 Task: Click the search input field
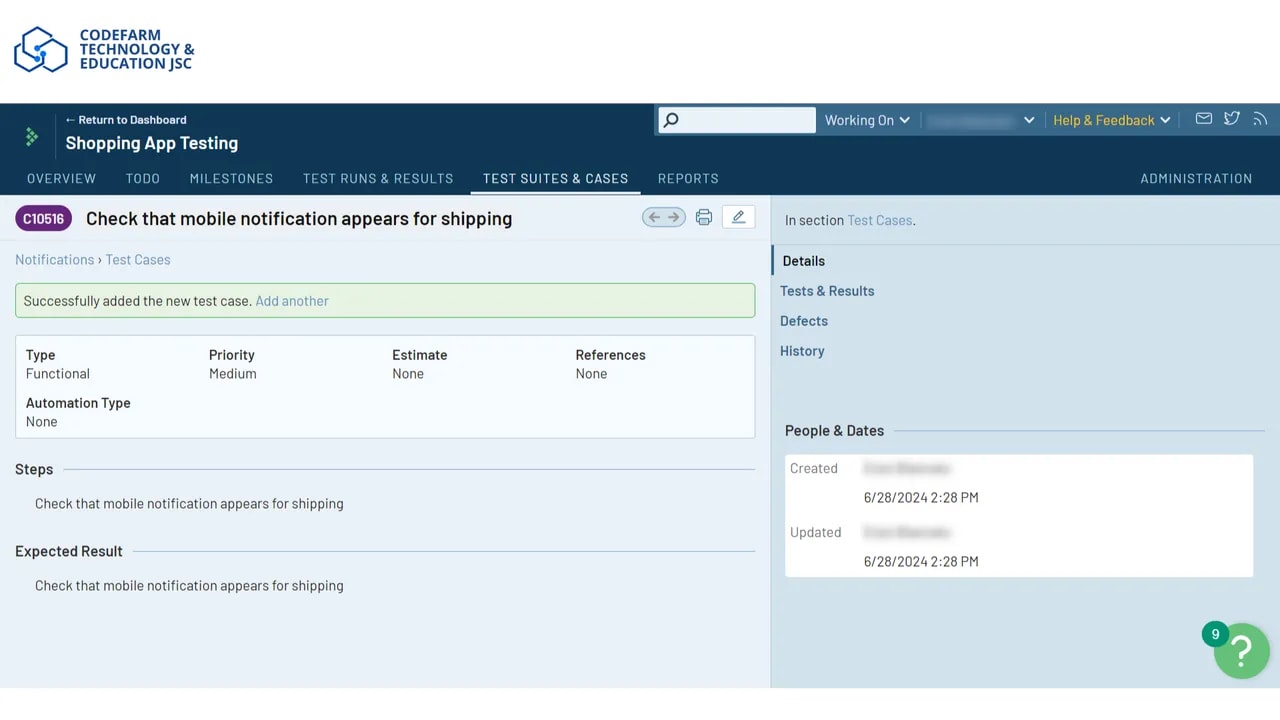[746, 120]
